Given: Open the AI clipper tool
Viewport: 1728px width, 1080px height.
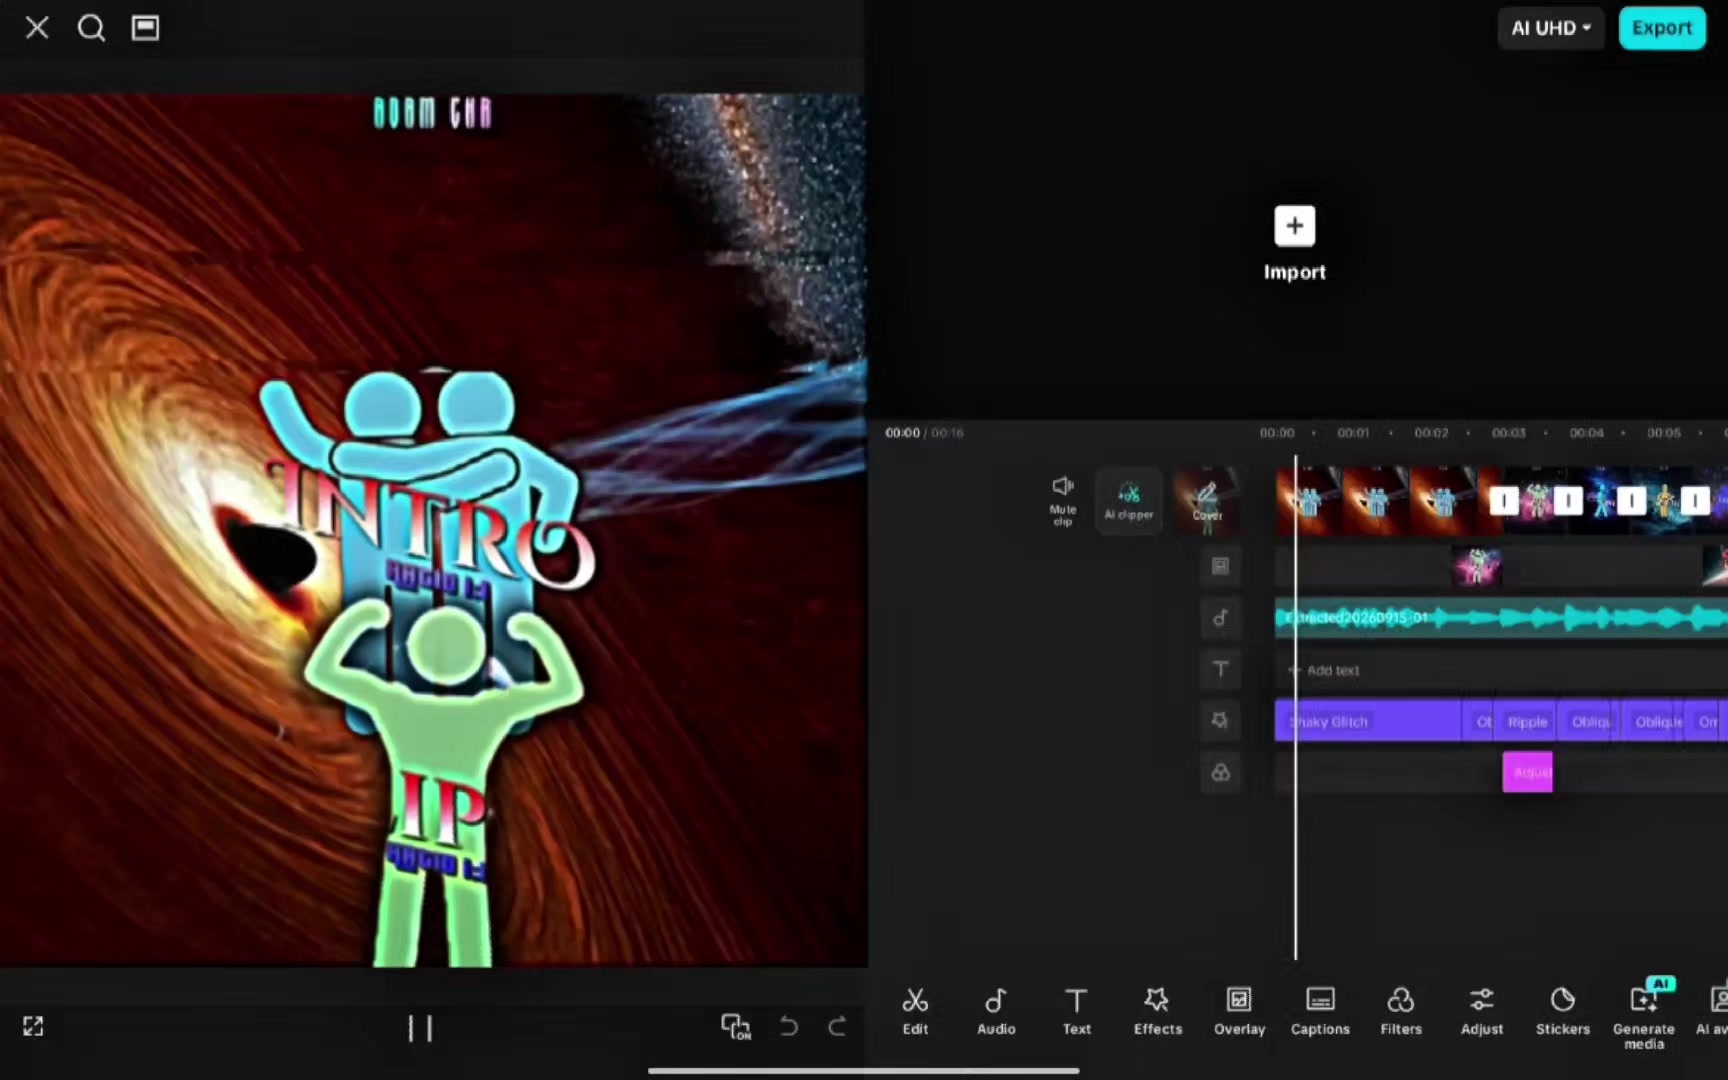Looking at the screenshot, I should (1129, 500).
